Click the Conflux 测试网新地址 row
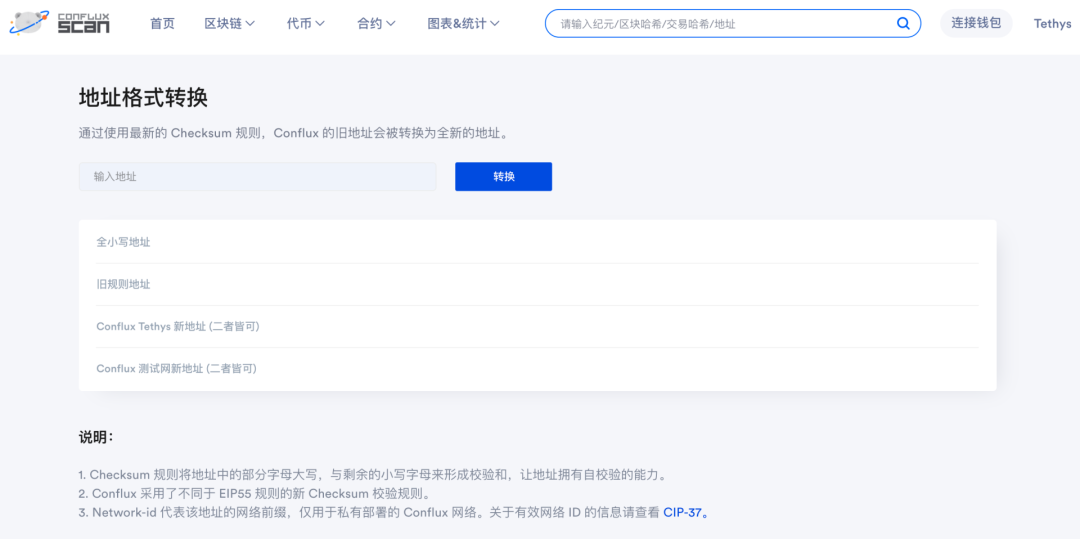 click(x=537, y=368)
